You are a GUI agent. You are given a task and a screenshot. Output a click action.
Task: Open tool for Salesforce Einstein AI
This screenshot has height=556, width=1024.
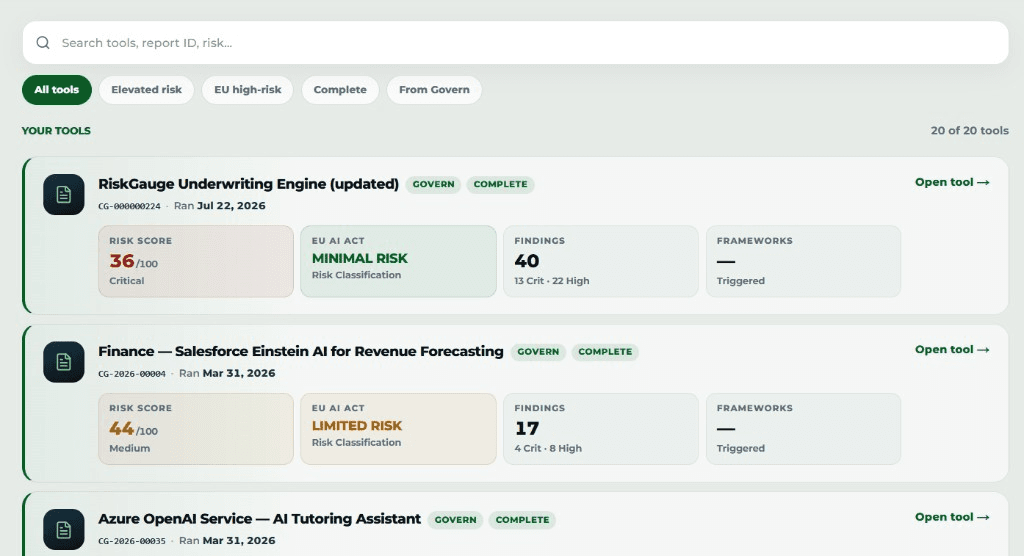pyautogui.click(x=952, y=350)
